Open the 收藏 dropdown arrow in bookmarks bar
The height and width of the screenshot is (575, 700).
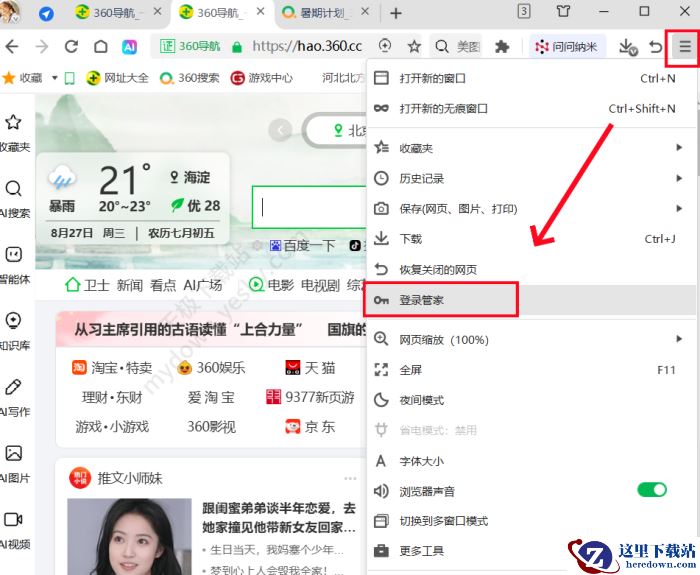[x=54, y=78]
